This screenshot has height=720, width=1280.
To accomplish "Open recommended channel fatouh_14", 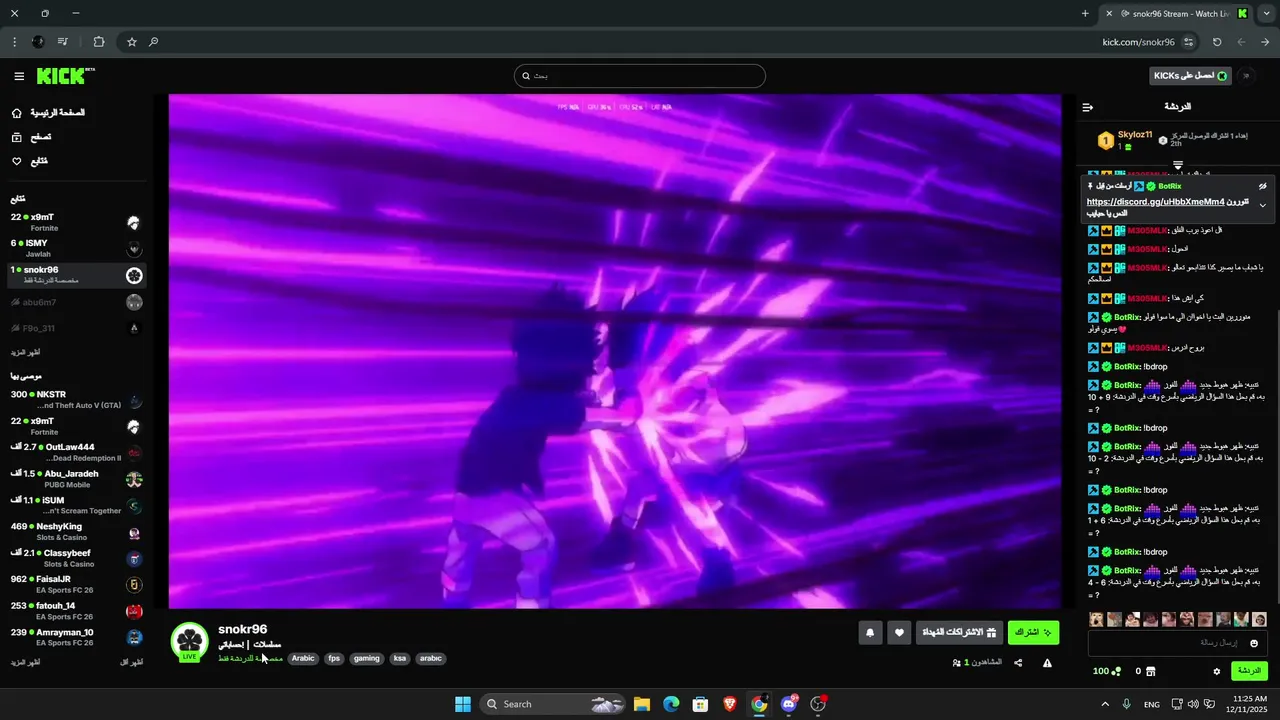I will [76, 610].
